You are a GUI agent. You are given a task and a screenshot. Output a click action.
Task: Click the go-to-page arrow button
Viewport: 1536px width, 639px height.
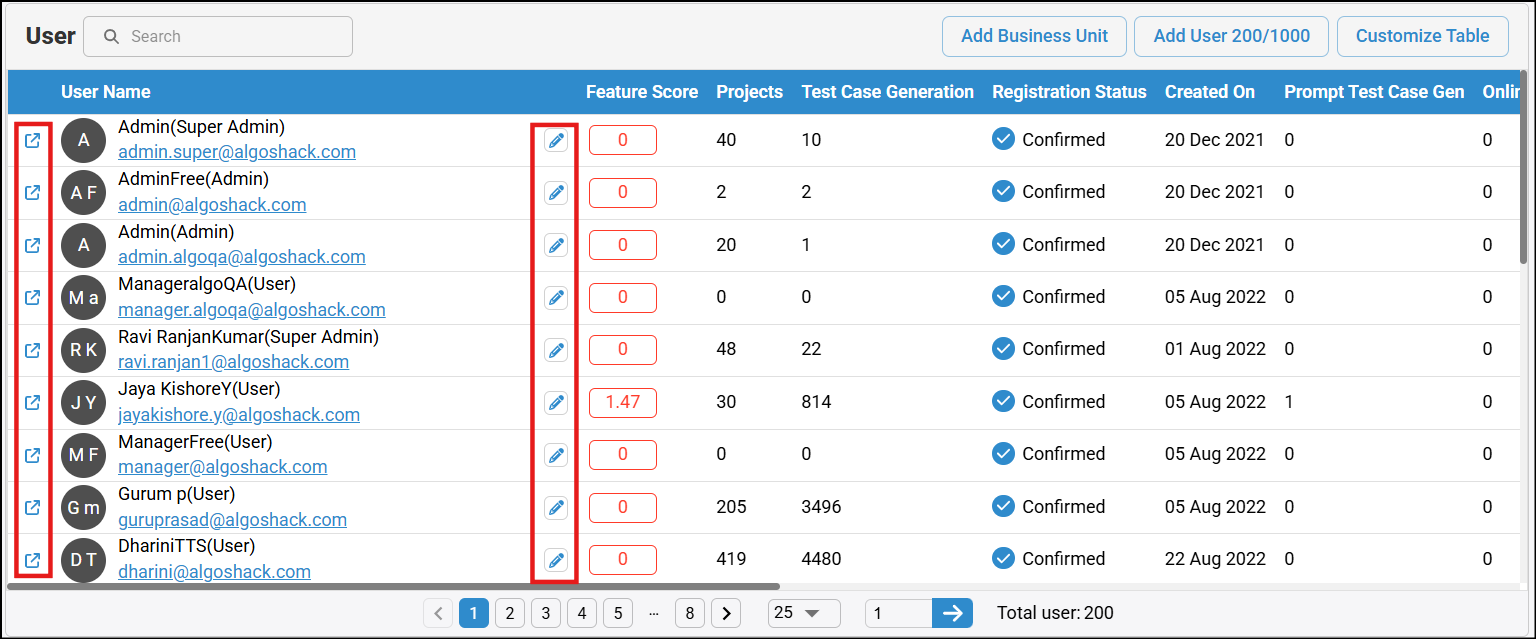(952, 613)
